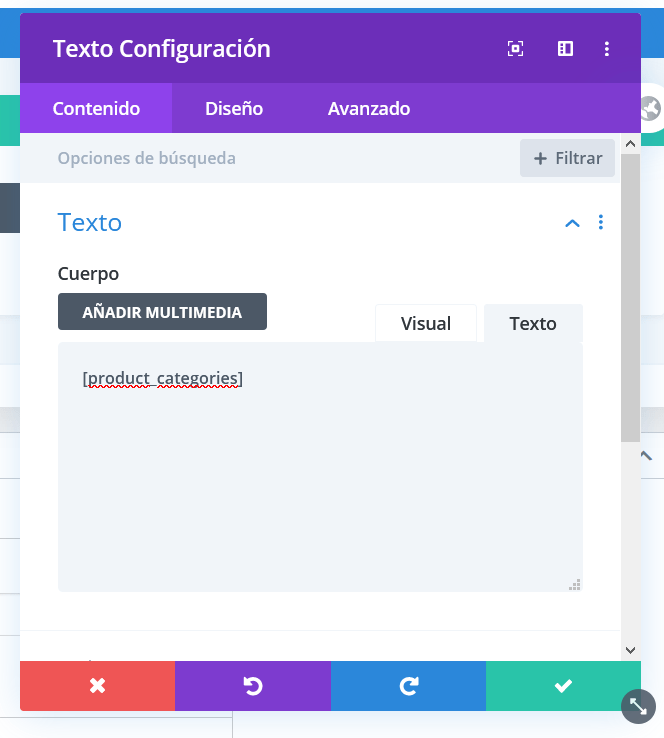Select the Contenido tab
Image resolution: width=664 pixels, height=738 pixels.
coord(96,109)
